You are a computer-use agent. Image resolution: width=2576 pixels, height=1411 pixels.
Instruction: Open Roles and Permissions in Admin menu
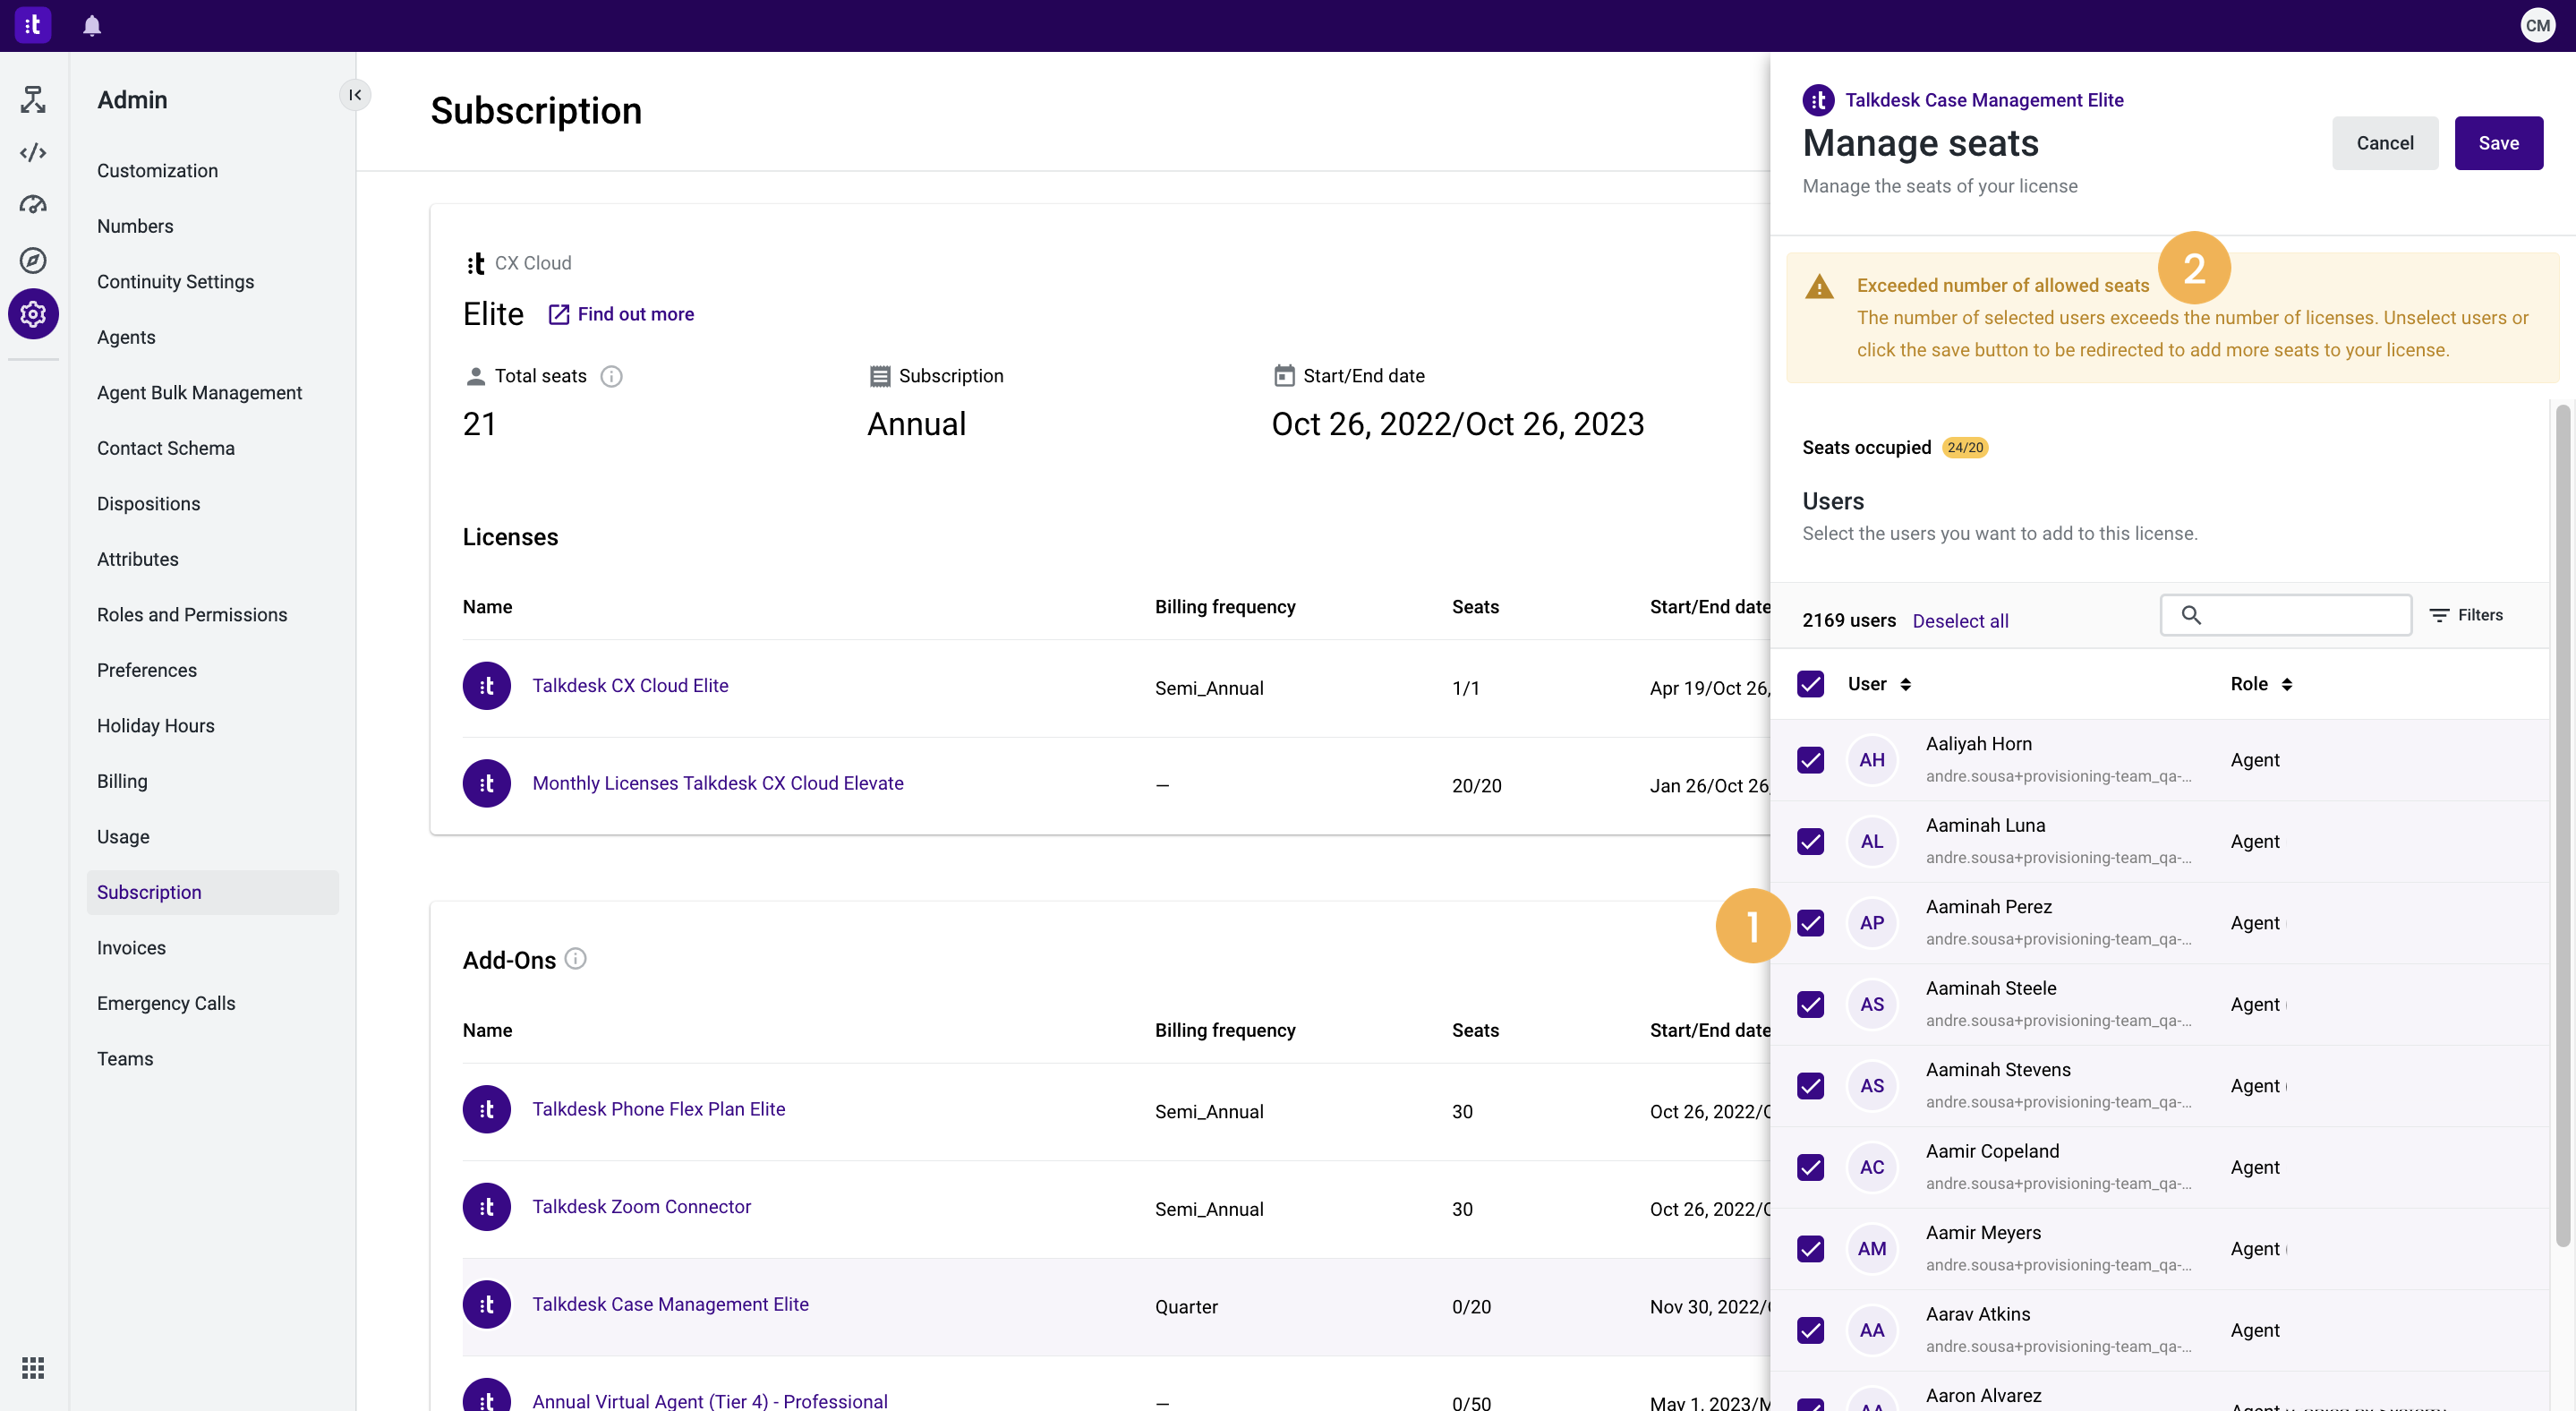click(x=192, y=615)
